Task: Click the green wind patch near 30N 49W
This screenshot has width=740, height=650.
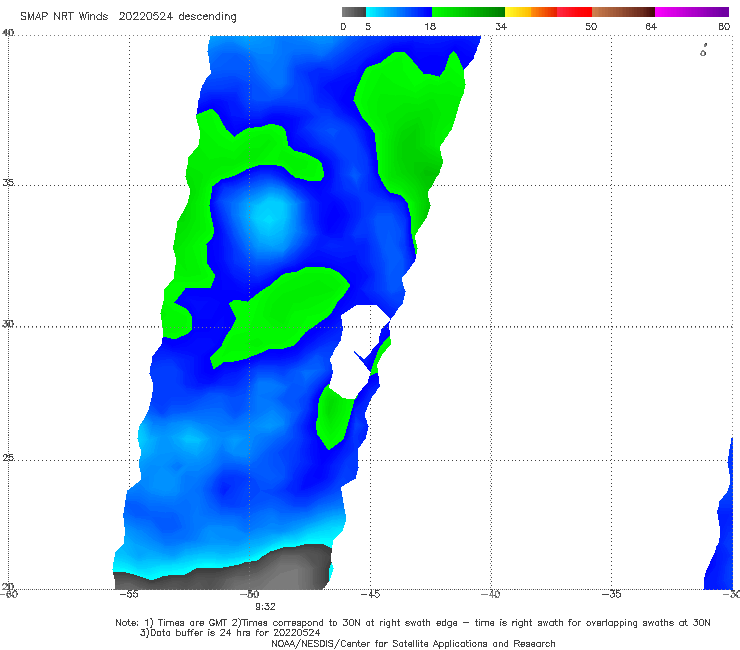Action: point(281,315)
